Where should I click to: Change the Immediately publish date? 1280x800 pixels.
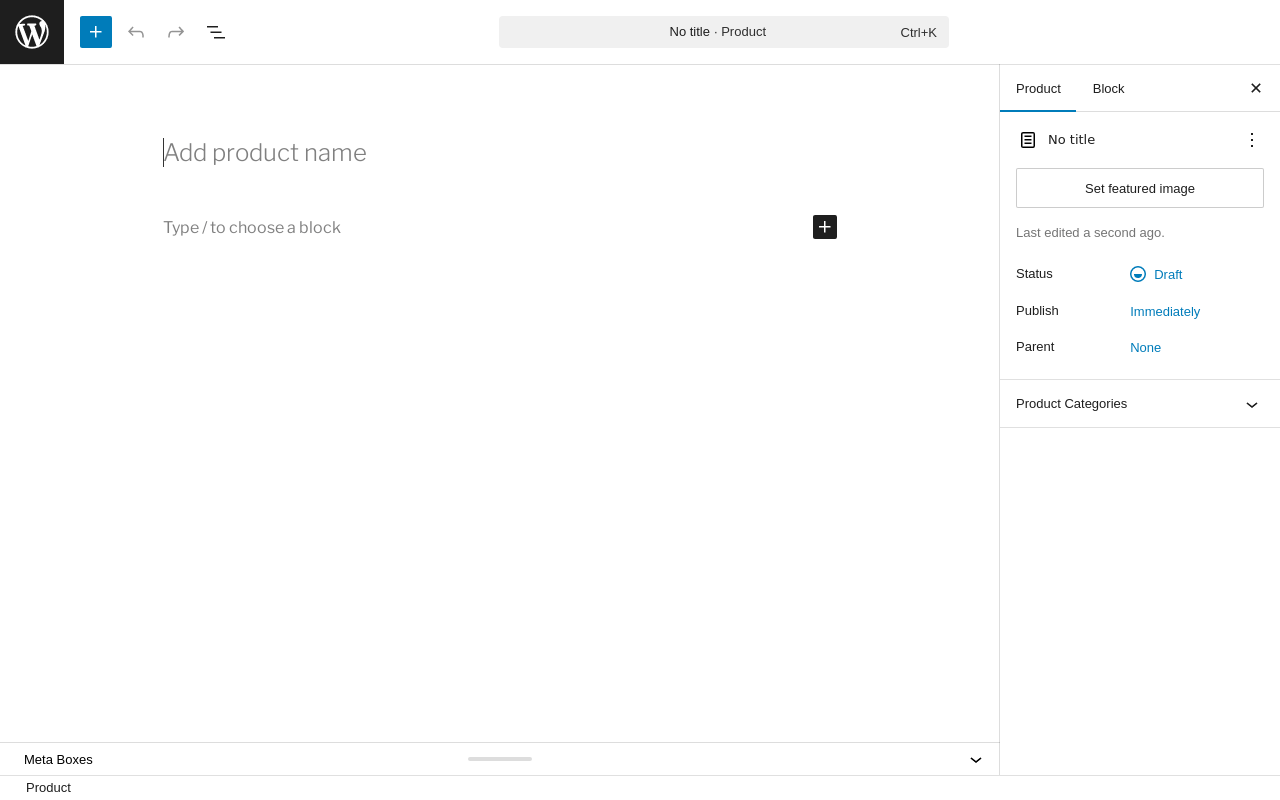click(1165, 311)
